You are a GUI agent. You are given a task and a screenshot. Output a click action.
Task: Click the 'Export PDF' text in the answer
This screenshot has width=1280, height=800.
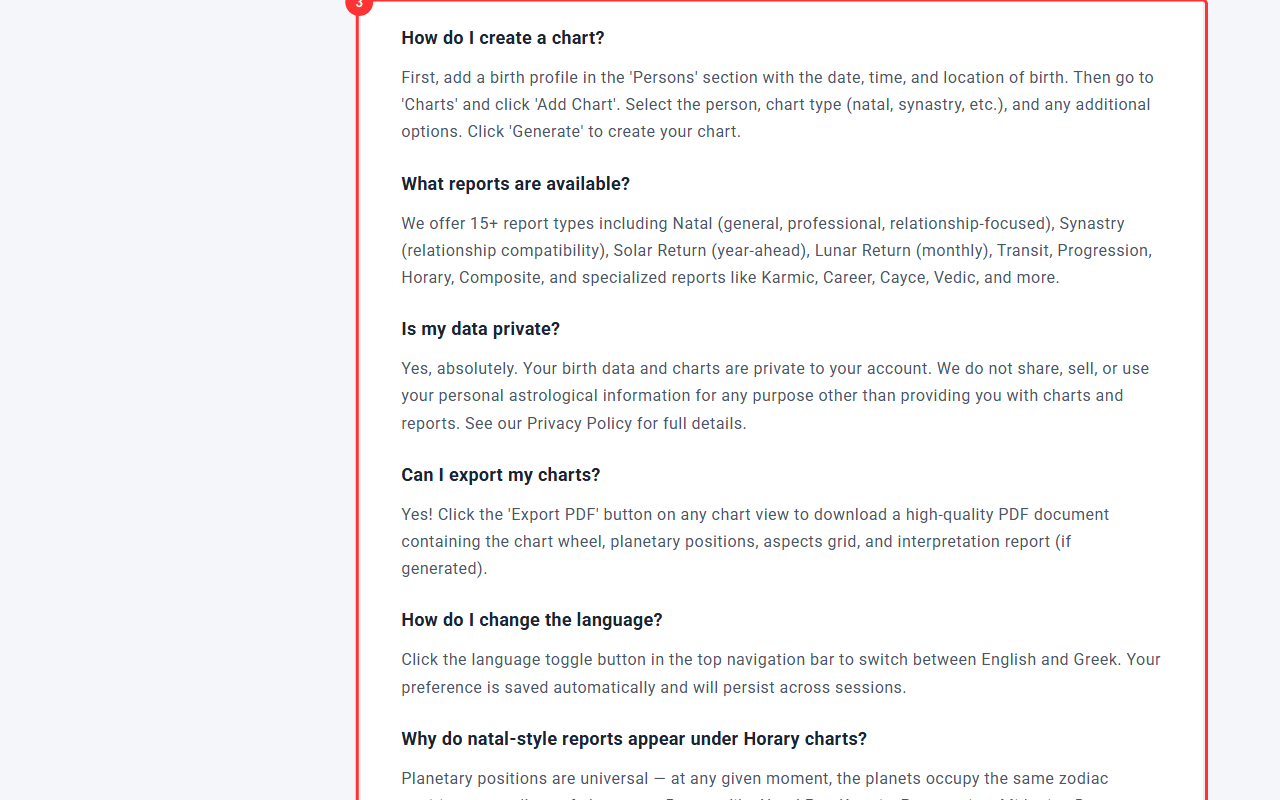[554, 515]
